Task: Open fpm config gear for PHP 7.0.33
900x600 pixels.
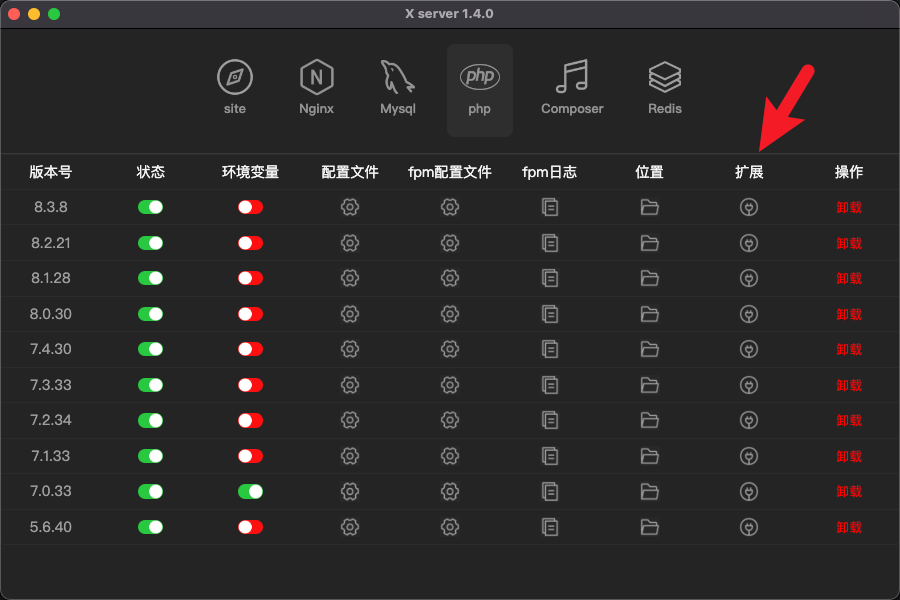Action: (x=450, y=491)
